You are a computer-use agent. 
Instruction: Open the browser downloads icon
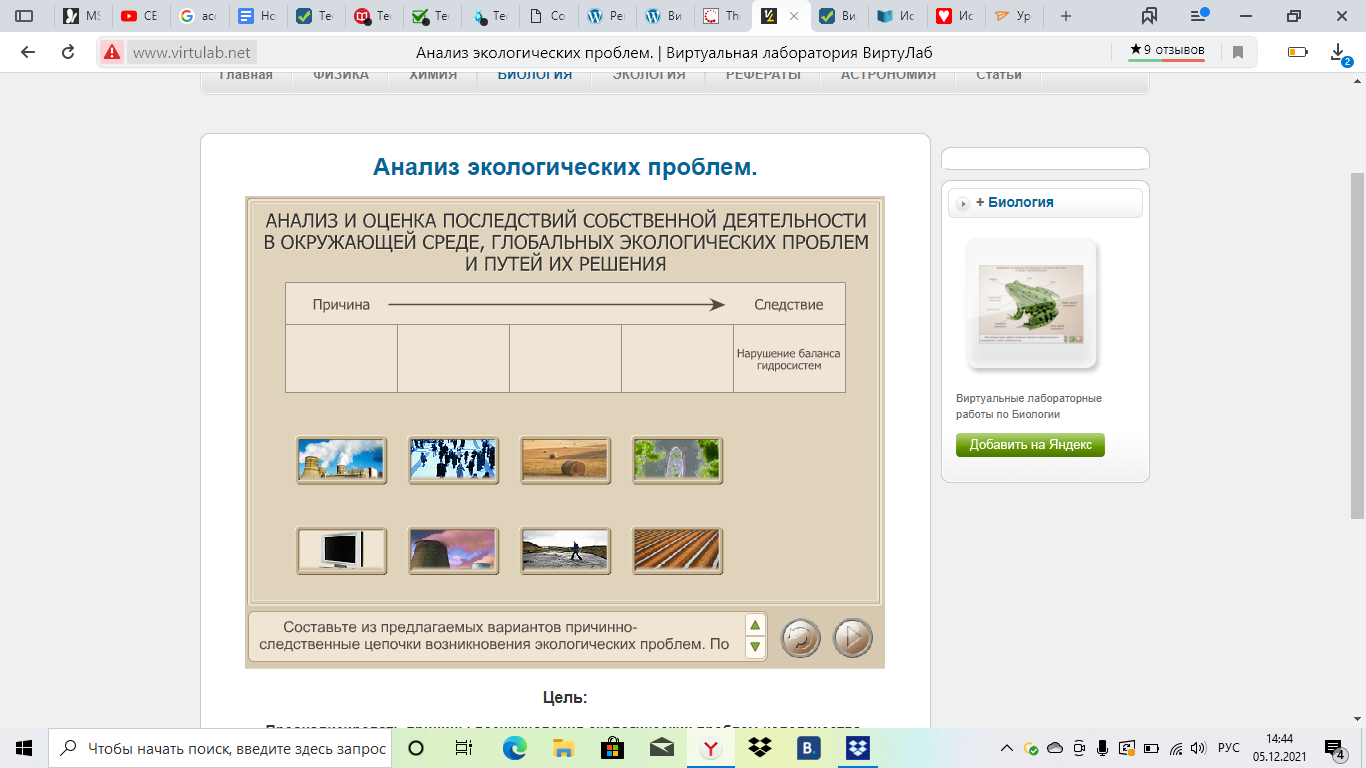(x=1338, y=52)
